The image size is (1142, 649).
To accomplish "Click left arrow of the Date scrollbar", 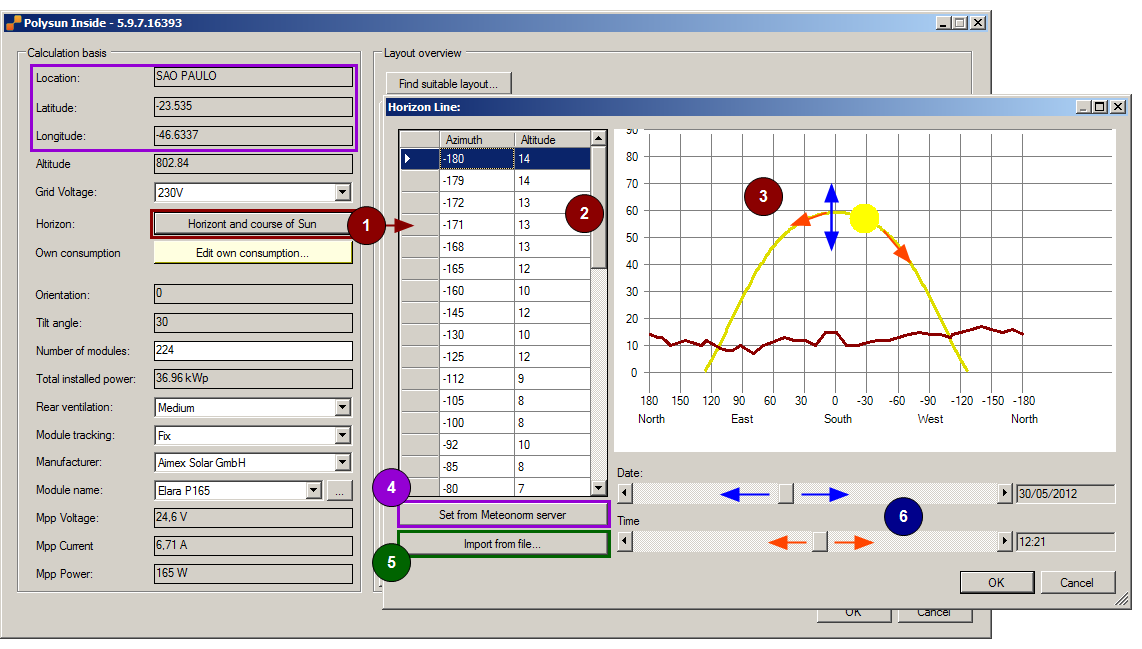I will click(625, 494).
